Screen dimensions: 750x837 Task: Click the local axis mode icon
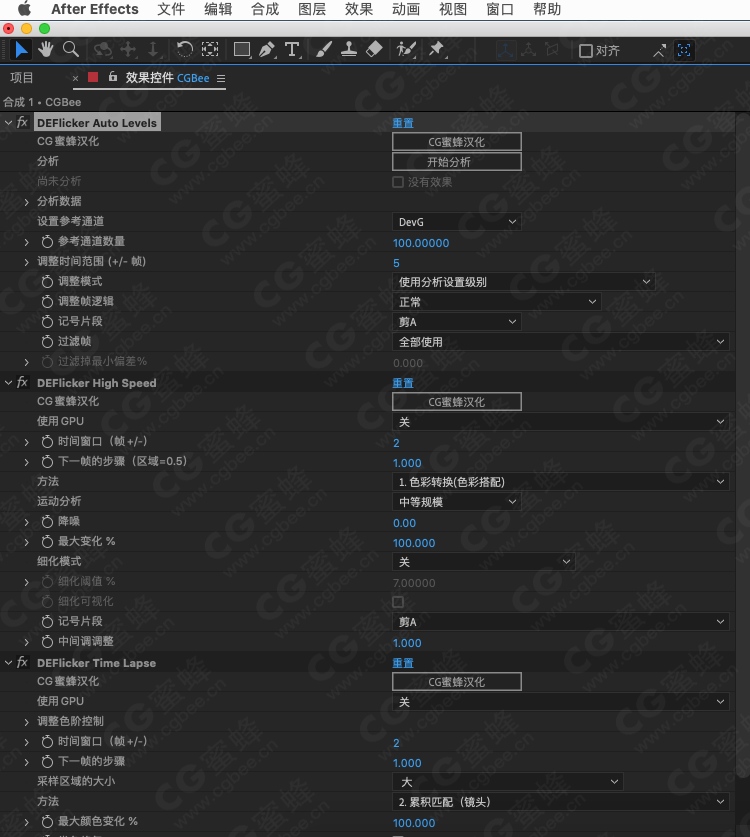pyautogui.click(x=504, y=51)
